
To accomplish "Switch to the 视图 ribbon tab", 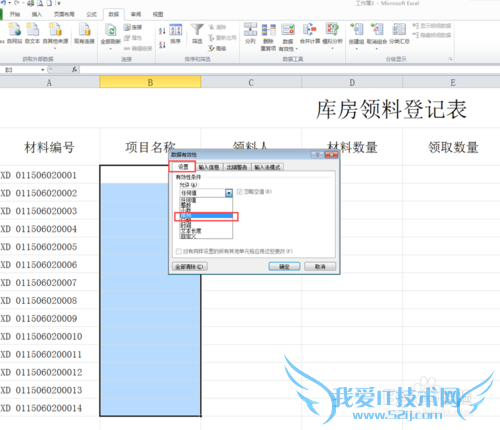I will tap(158, 14).
